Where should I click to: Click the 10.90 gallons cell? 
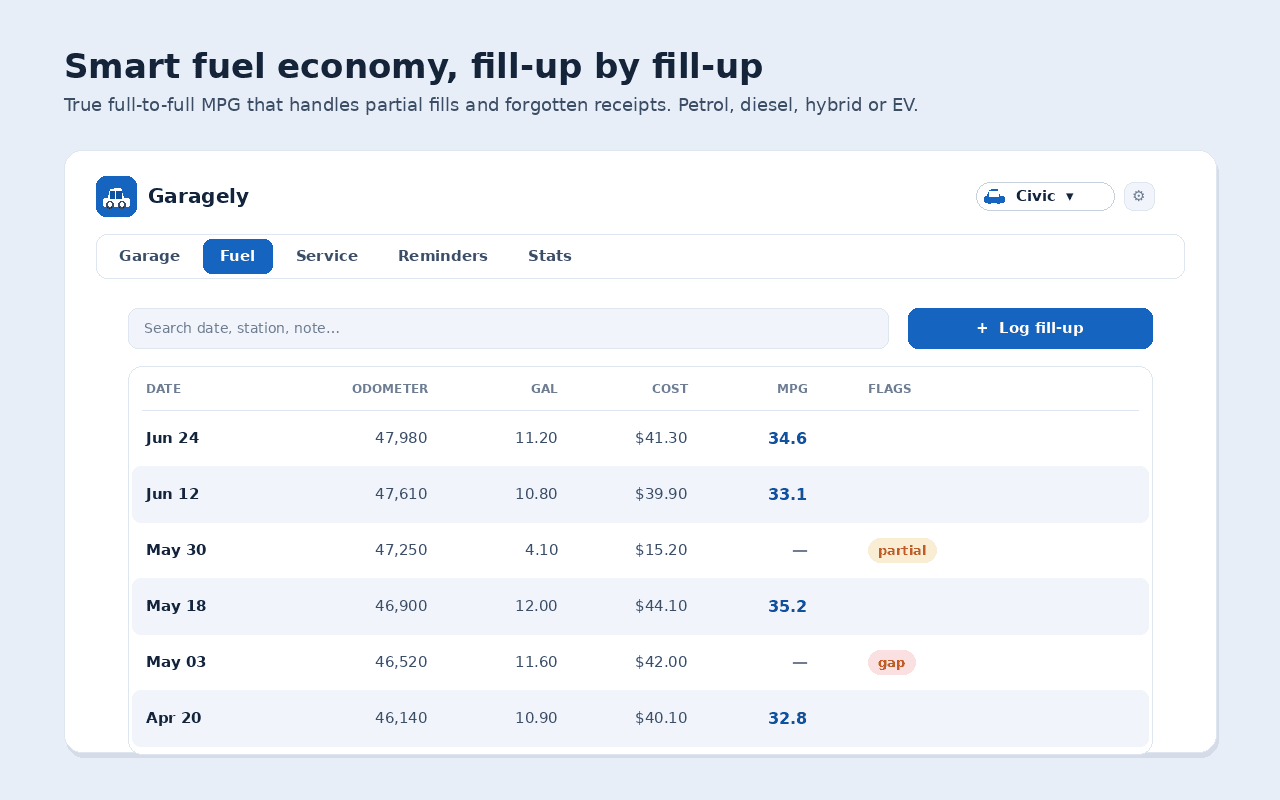(536, 718)
